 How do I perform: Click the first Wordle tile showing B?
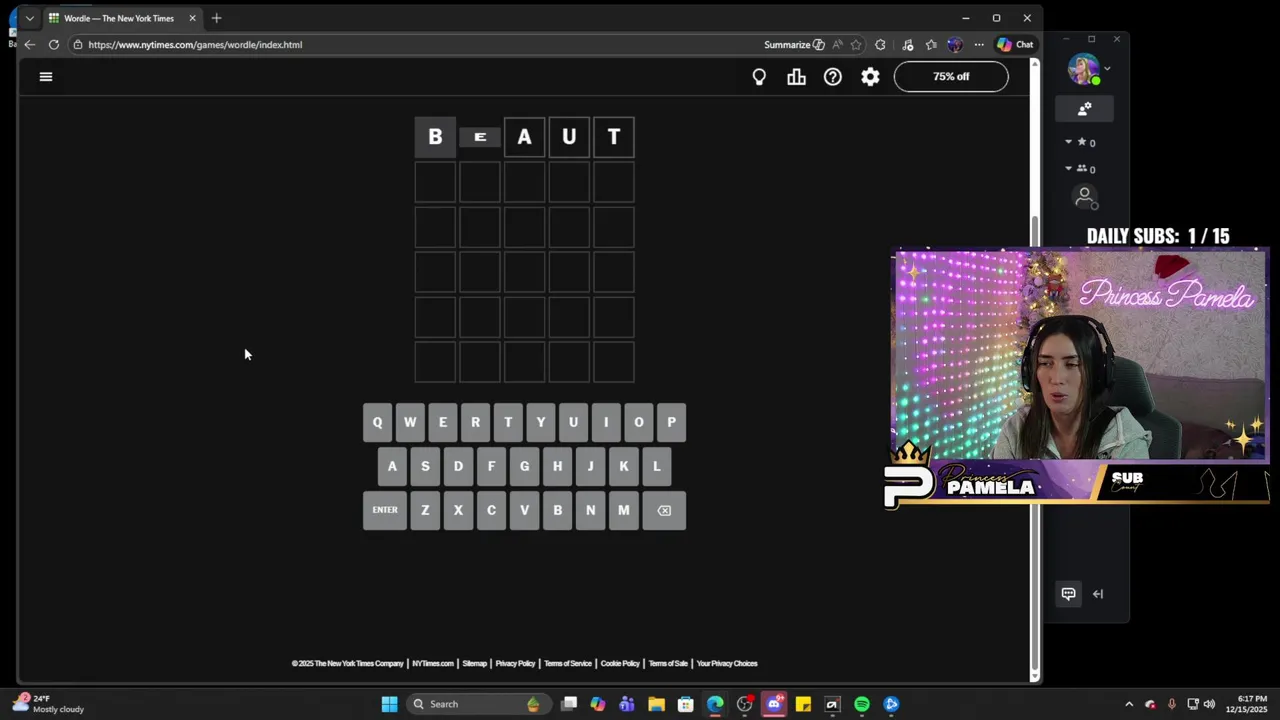pyautogui.click(x=435, y=137)
